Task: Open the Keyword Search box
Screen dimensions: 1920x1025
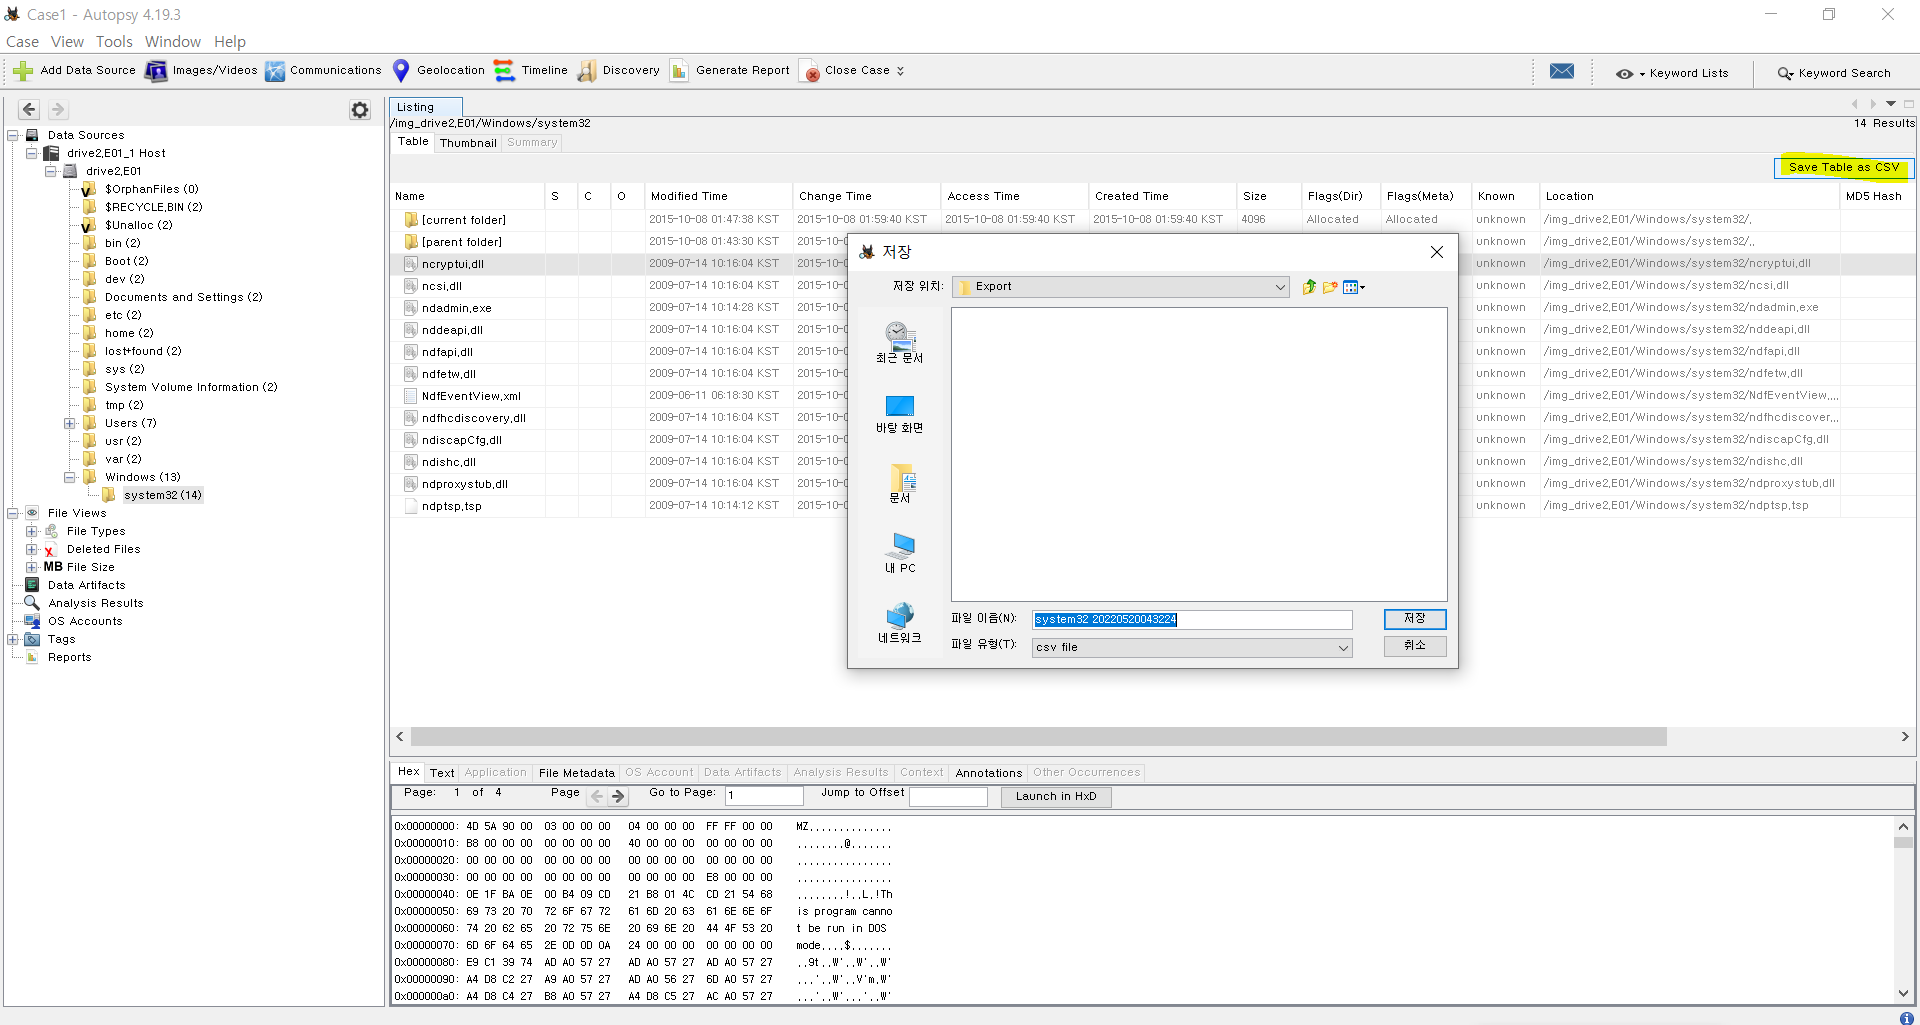Action: point(1834,73)
